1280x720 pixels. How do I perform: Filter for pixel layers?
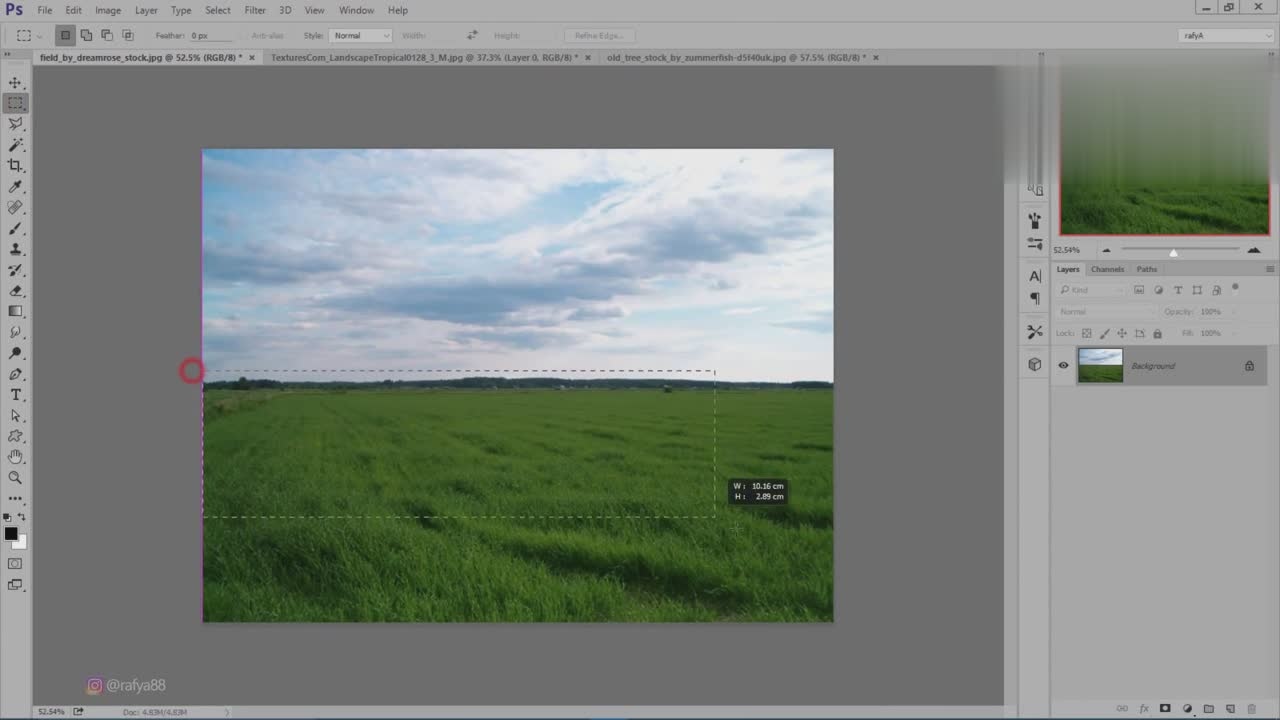click(1139, 290)
